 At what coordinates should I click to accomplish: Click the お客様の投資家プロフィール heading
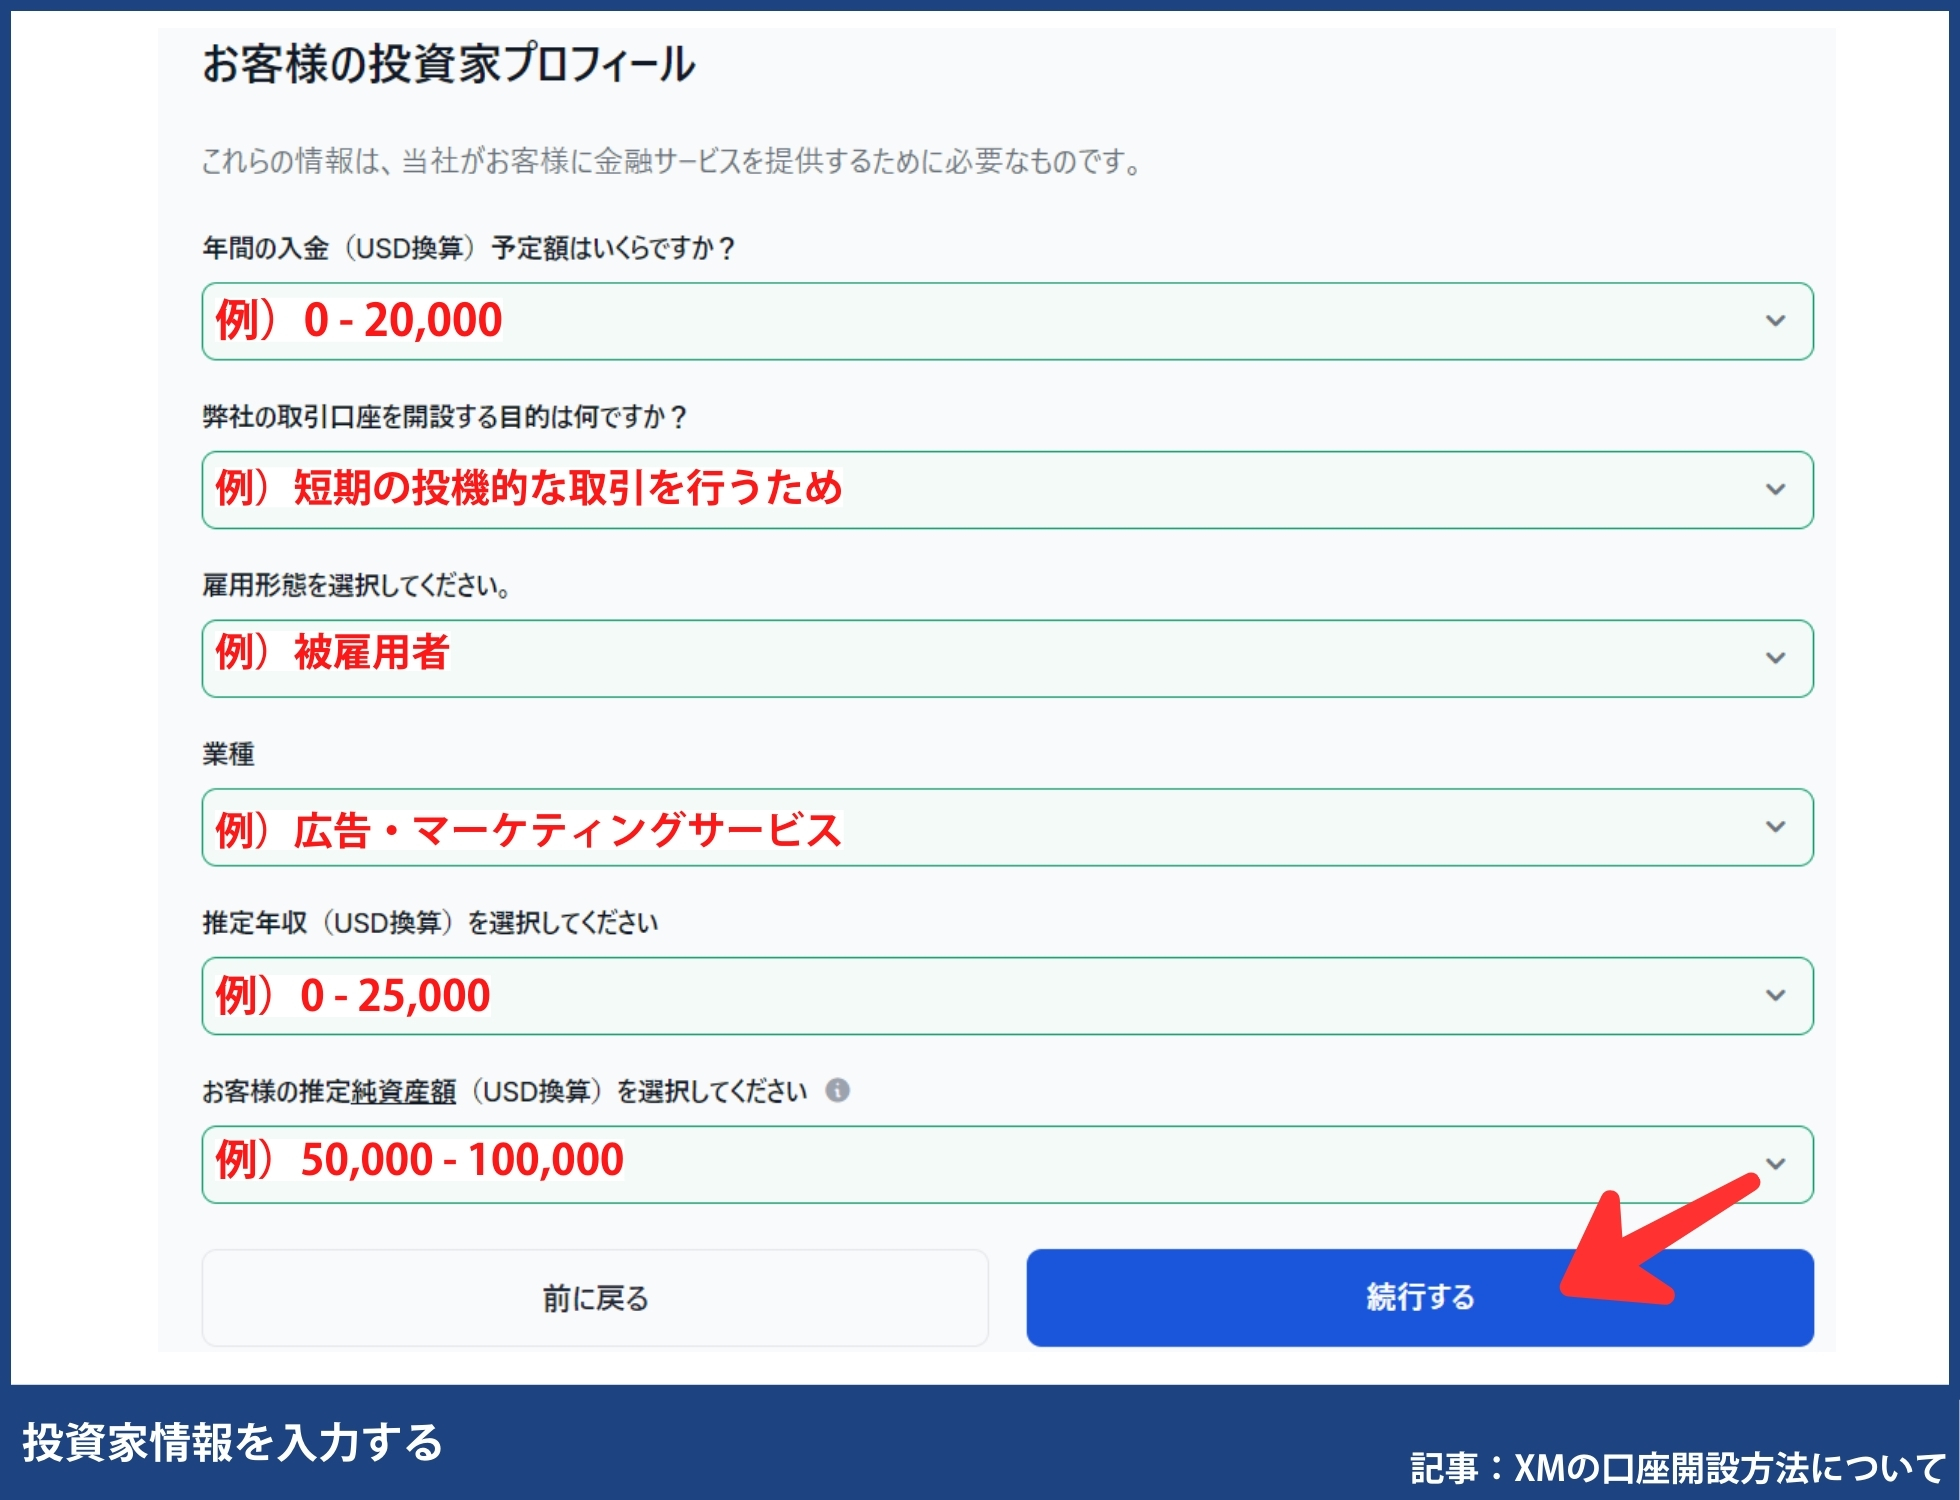pos(448,63)
